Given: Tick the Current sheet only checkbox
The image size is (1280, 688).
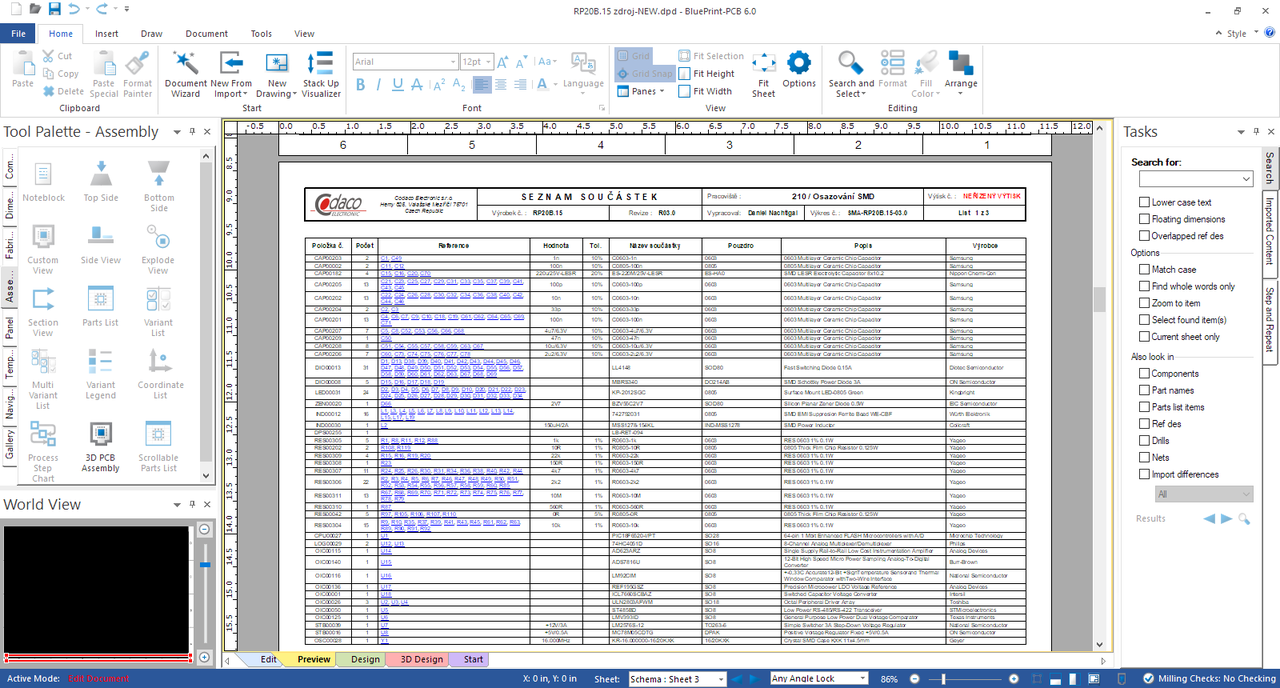Looking at the screenshot, I should tap(1144, 337).
